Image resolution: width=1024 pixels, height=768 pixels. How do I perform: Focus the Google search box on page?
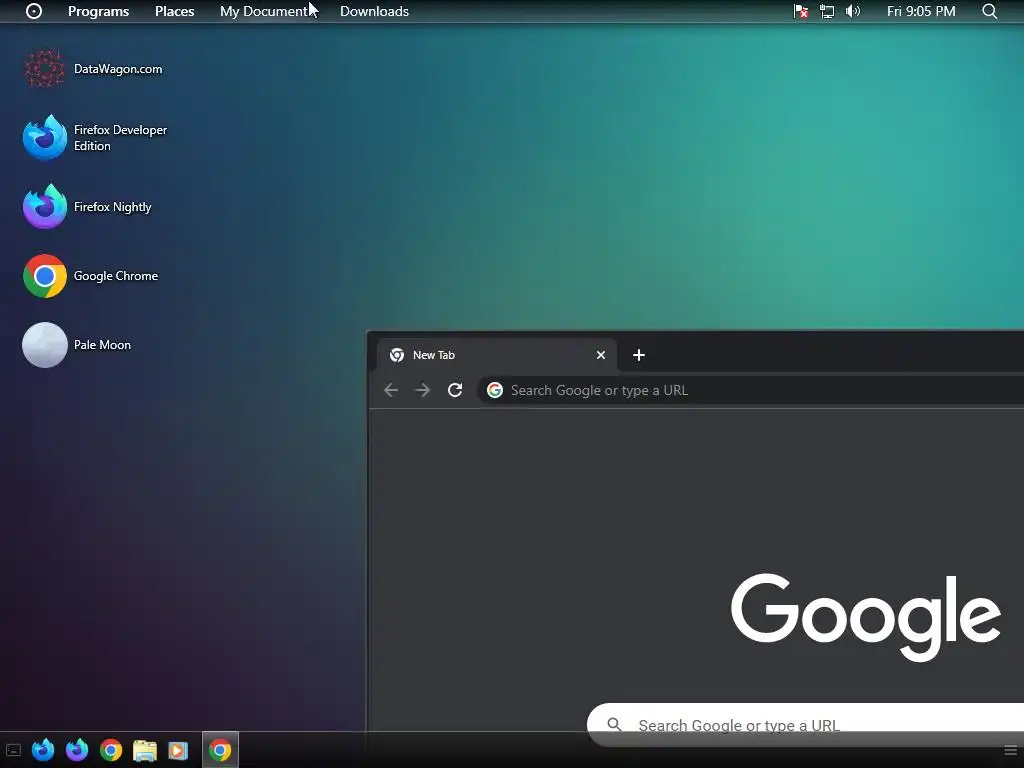coord(805,725)
